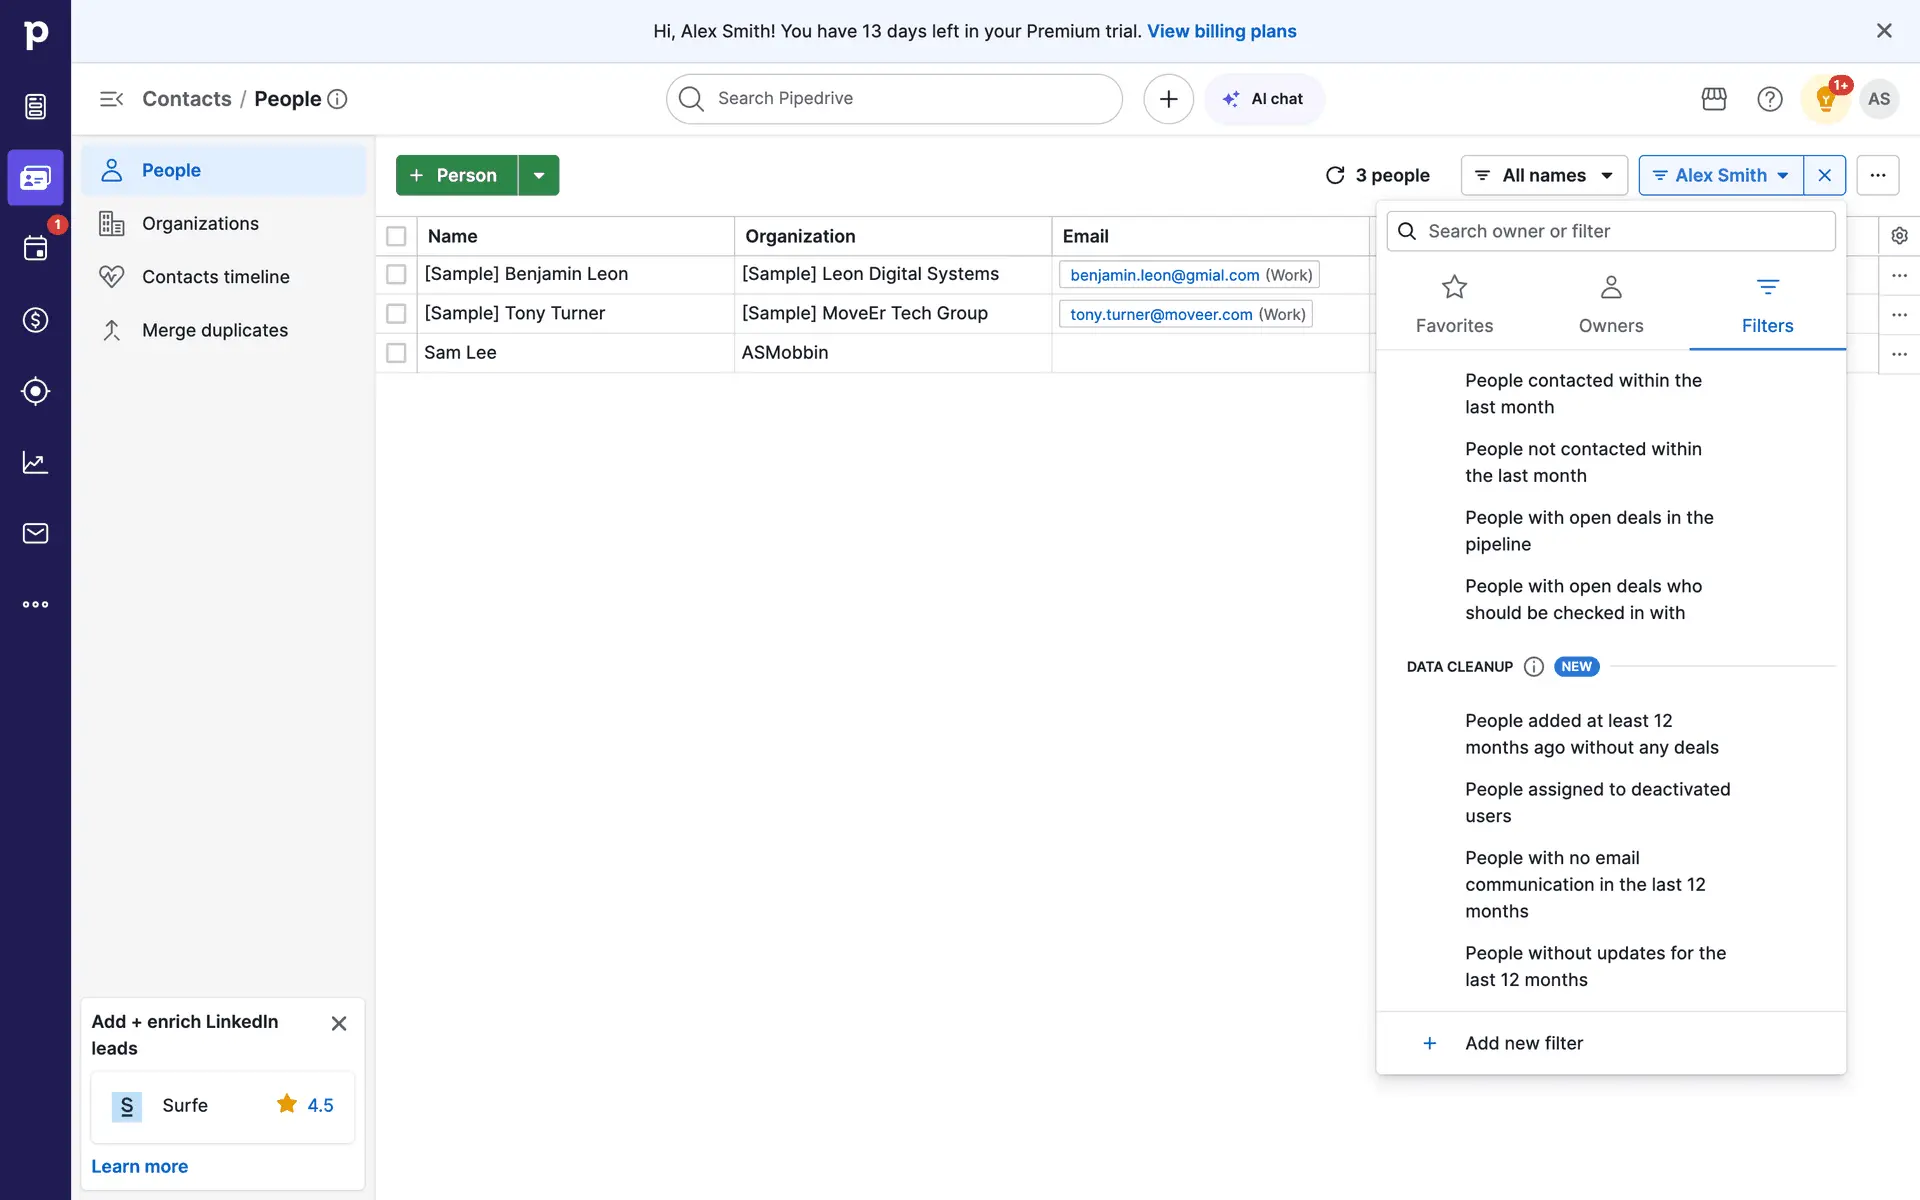Open the Mail envelope icon in sidebar
This screenshot has width=1920, height=1200.
point(35,533)
